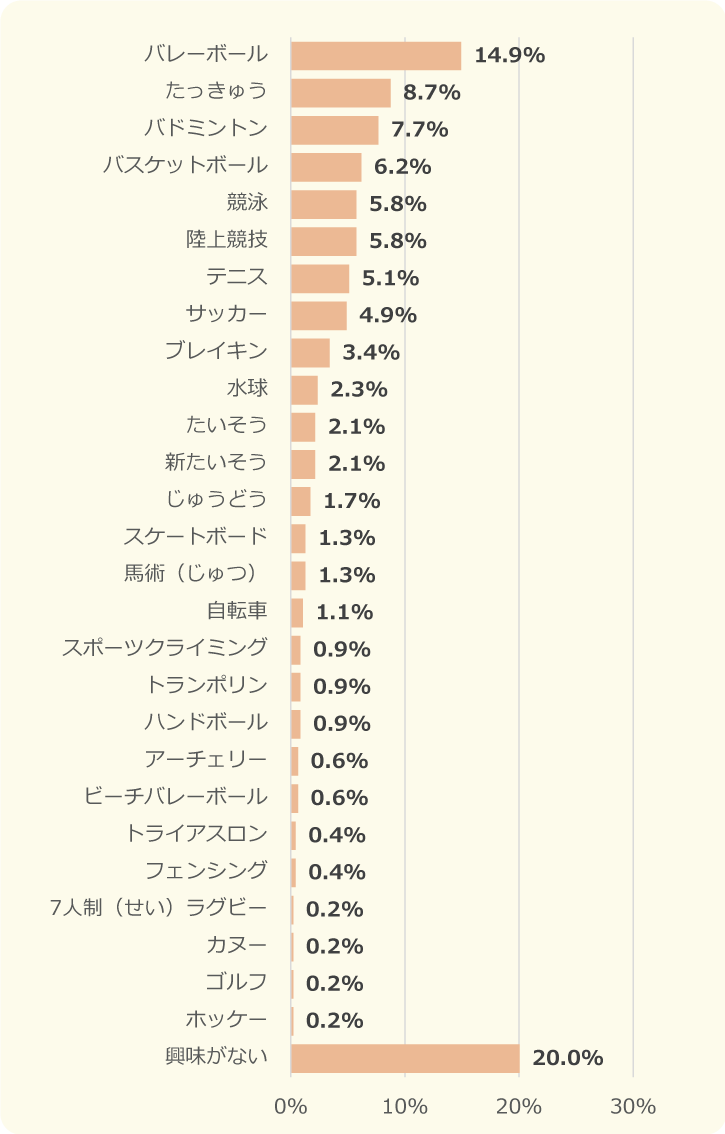Select the 興味がない 20.0% bar
725x1134 pixels.
click(405, 1058)
